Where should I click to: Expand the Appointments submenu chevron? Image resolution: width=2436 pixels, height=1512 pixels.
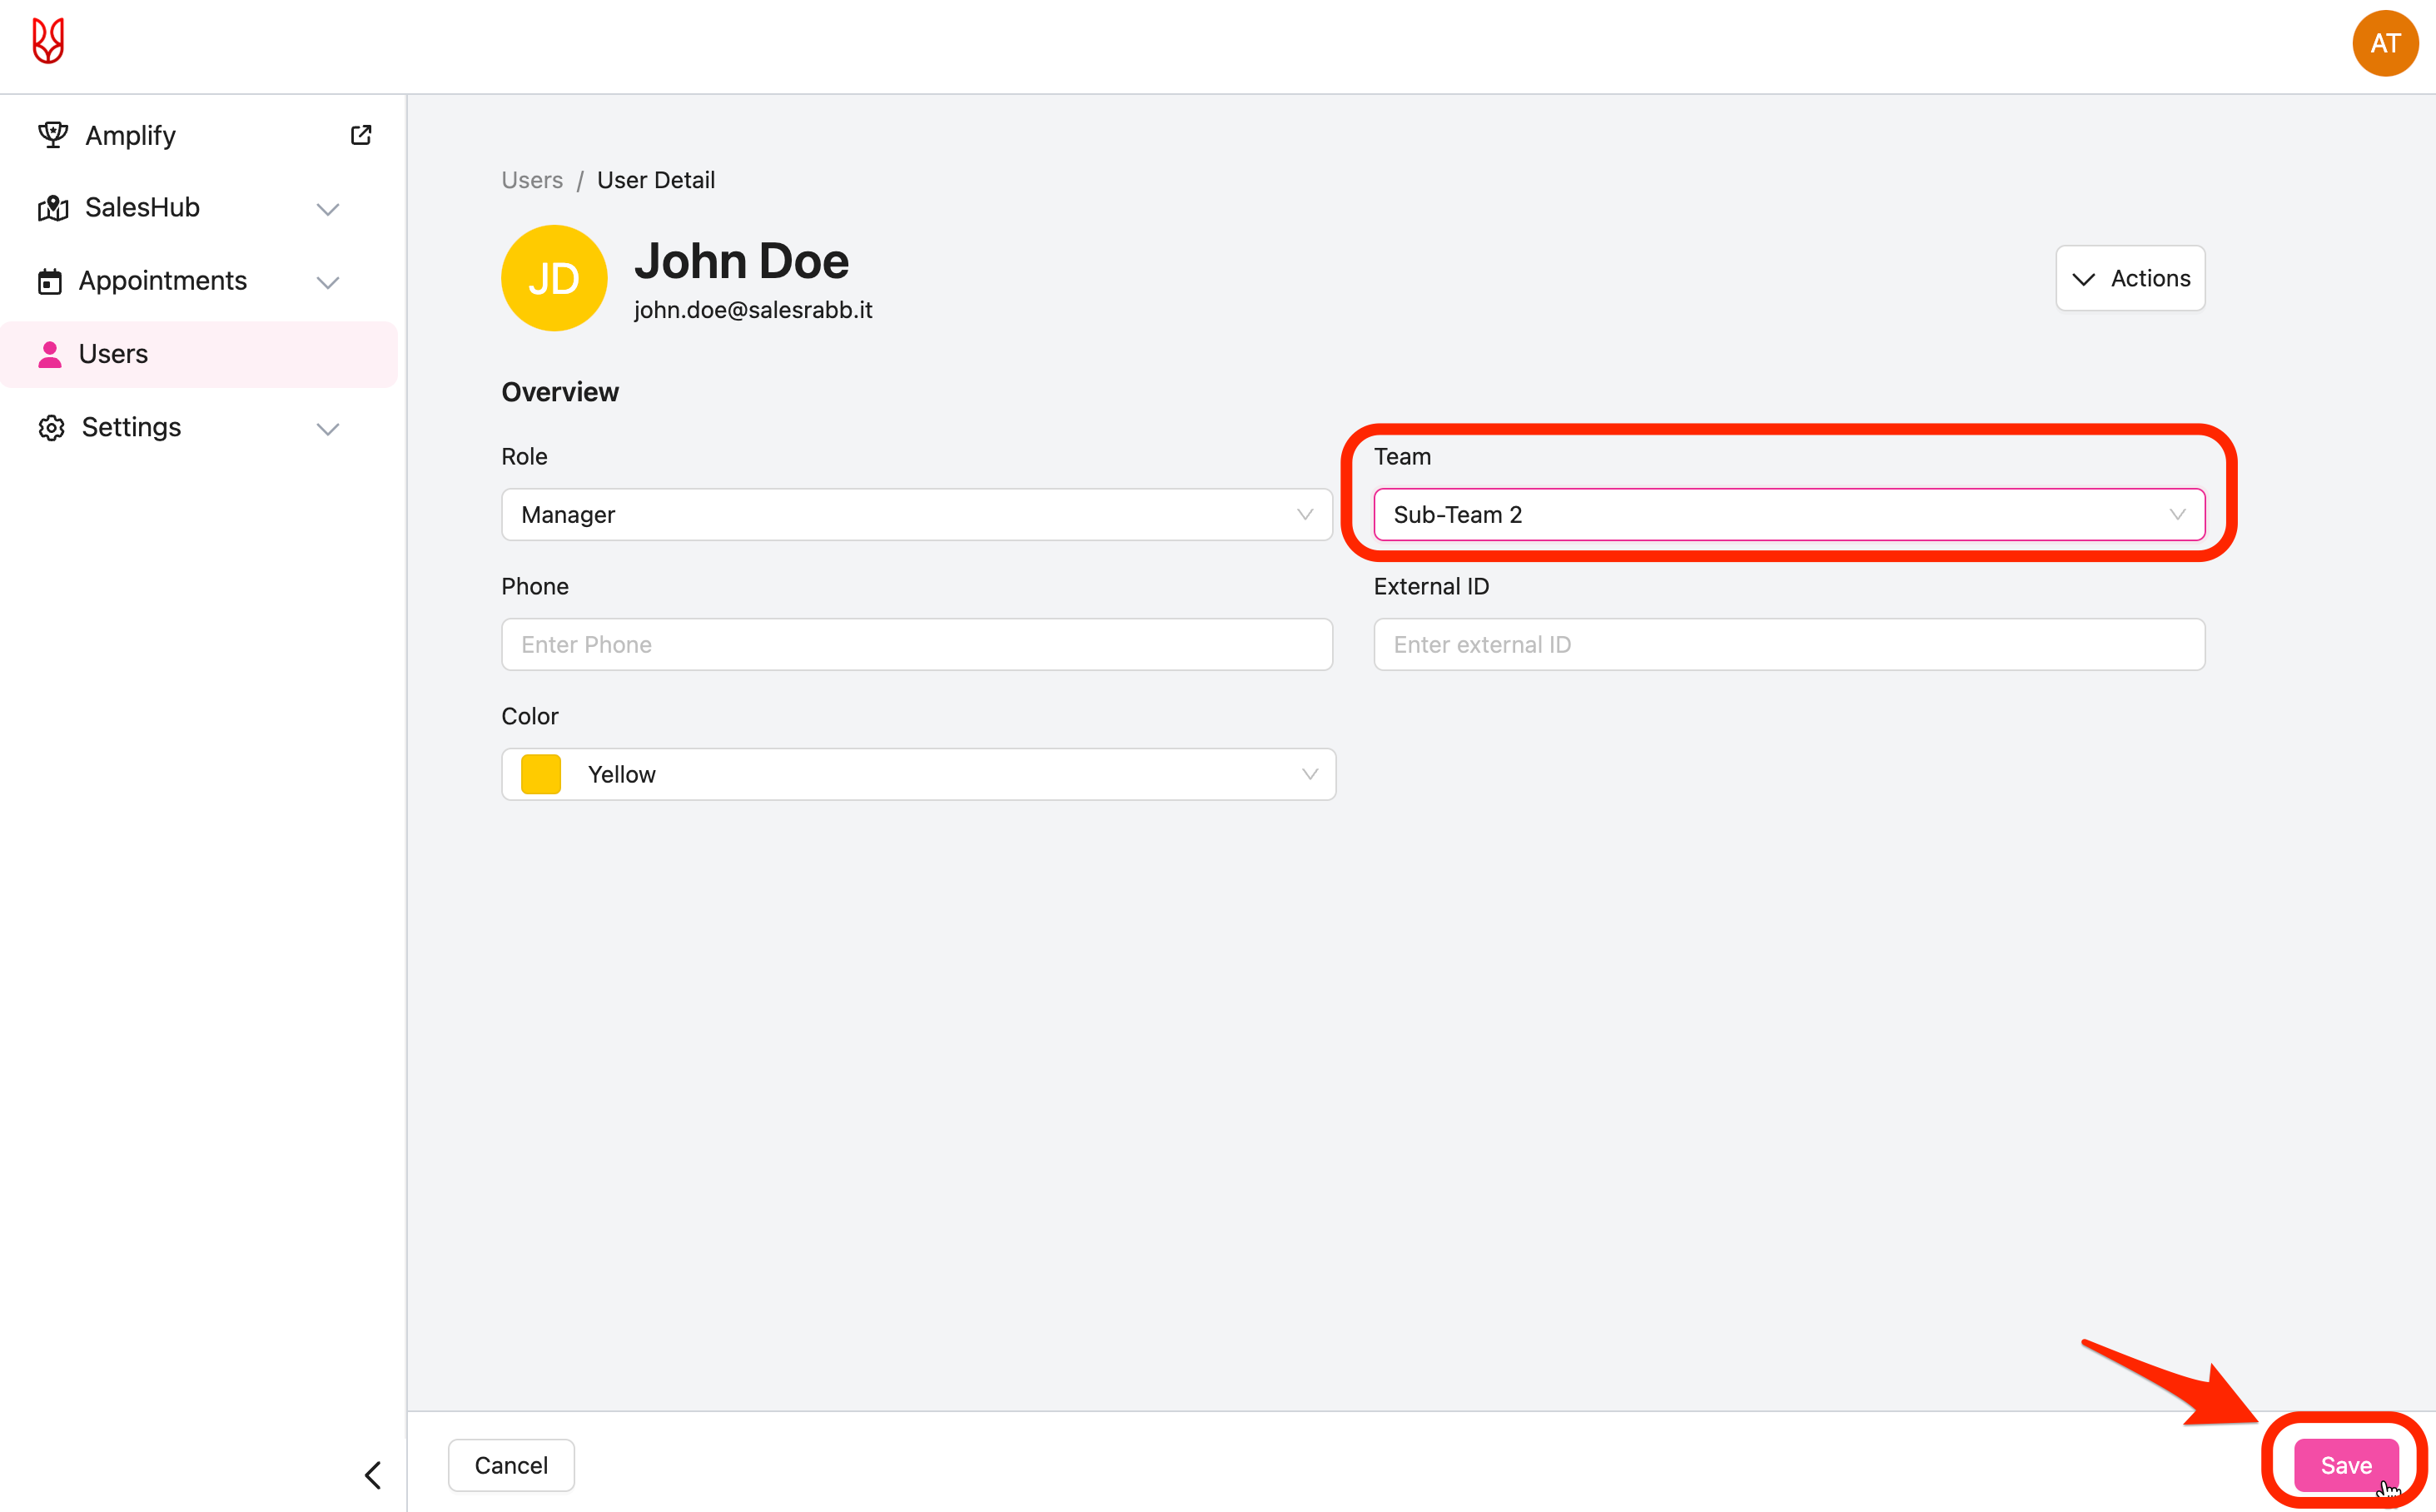tap(328, 283)
